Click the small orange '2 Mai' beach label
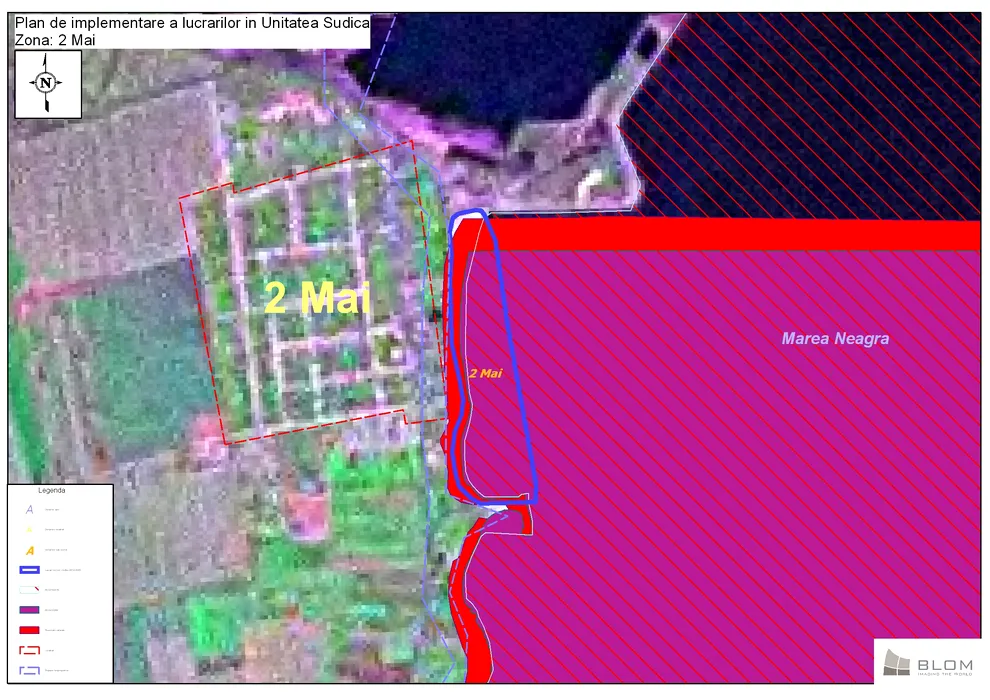Viewport: 990px width, 700px height. (x=485, y=373)
